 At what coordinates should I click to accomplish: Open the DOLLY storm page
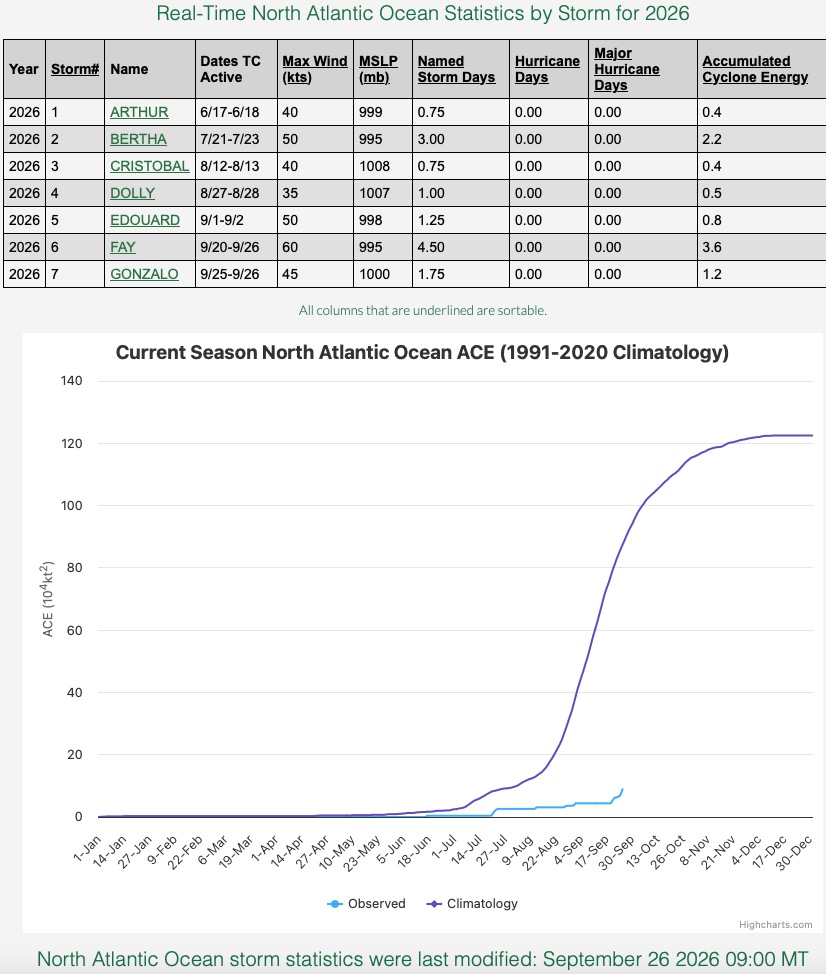point(132,193)
